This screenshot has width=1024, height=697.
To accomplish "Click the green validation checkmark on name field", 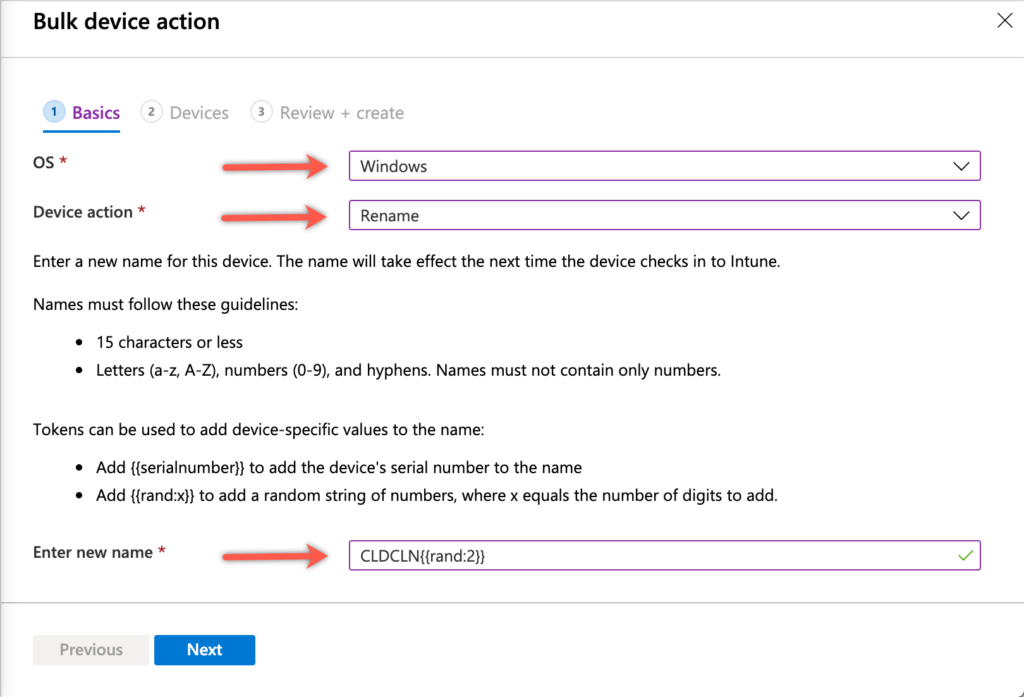I will (967, 555).
